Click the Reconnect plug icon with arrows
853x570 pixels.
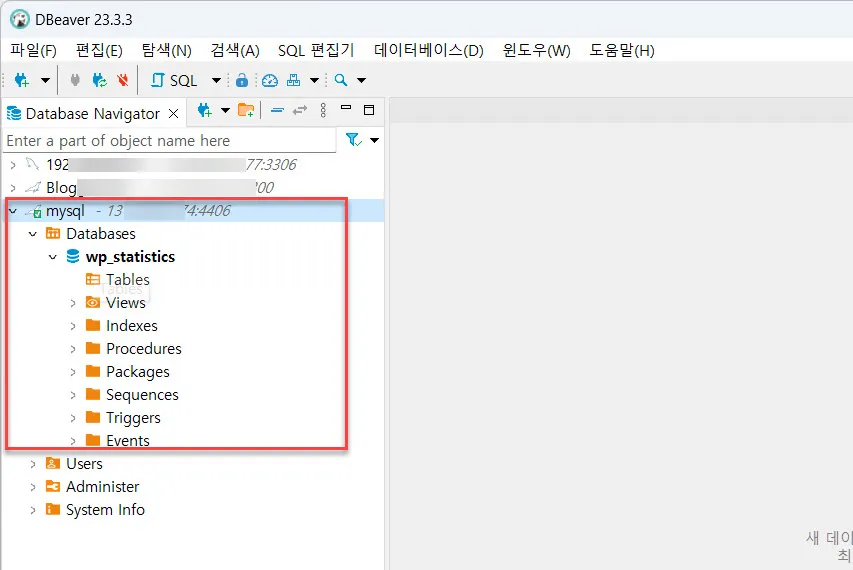[100, 80]
